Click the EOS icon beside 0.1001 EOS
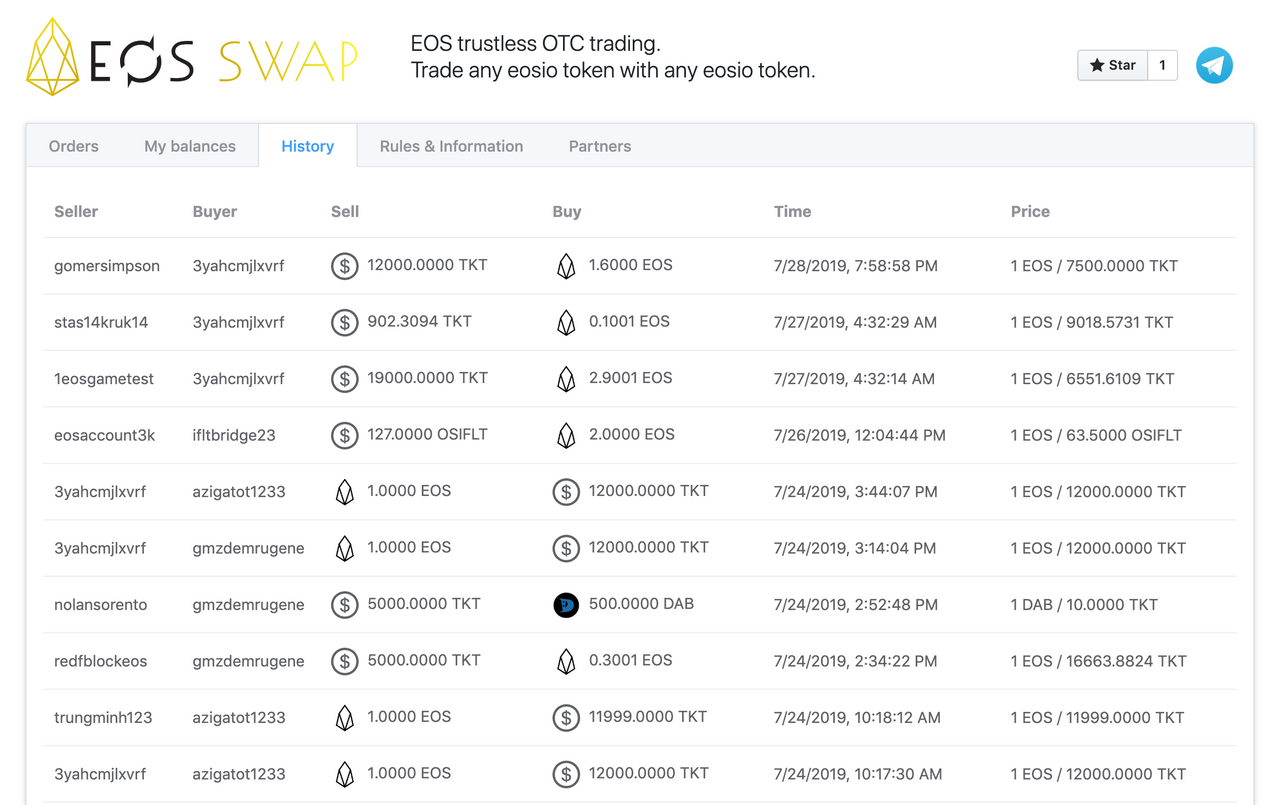 [566, 322]
